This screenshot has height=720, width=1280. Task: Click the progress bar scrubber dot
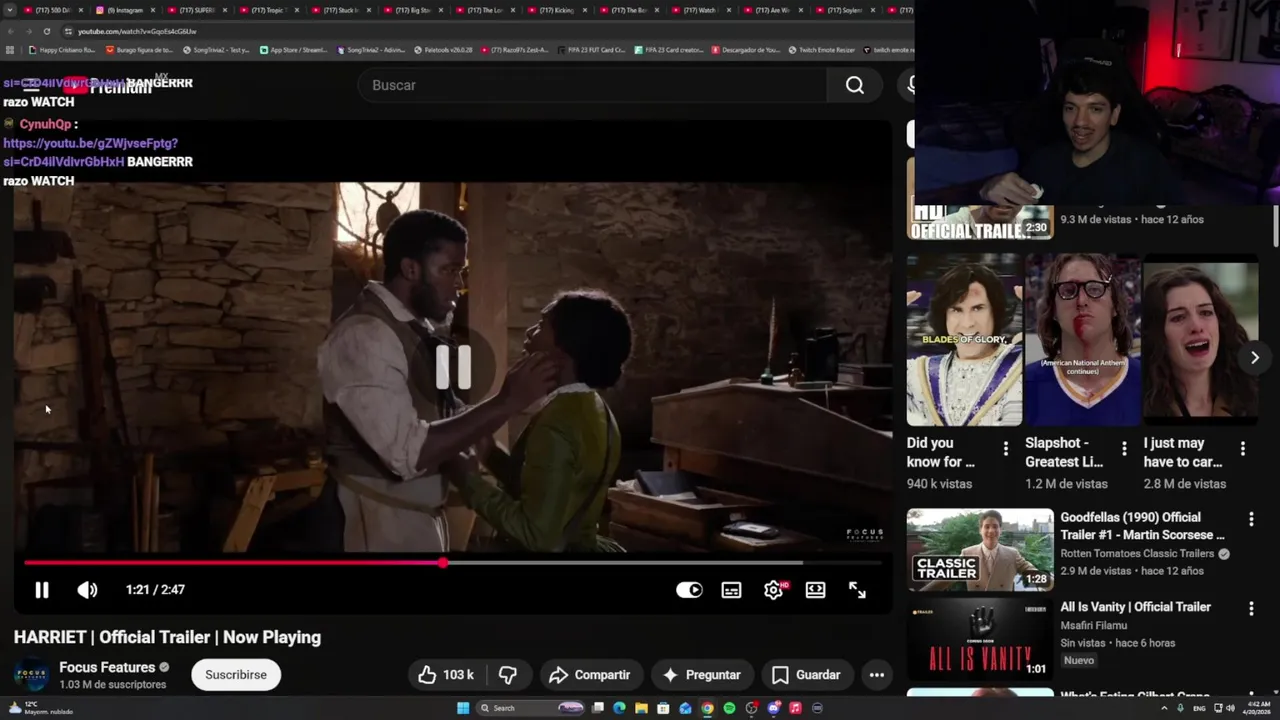pos(442,563)
